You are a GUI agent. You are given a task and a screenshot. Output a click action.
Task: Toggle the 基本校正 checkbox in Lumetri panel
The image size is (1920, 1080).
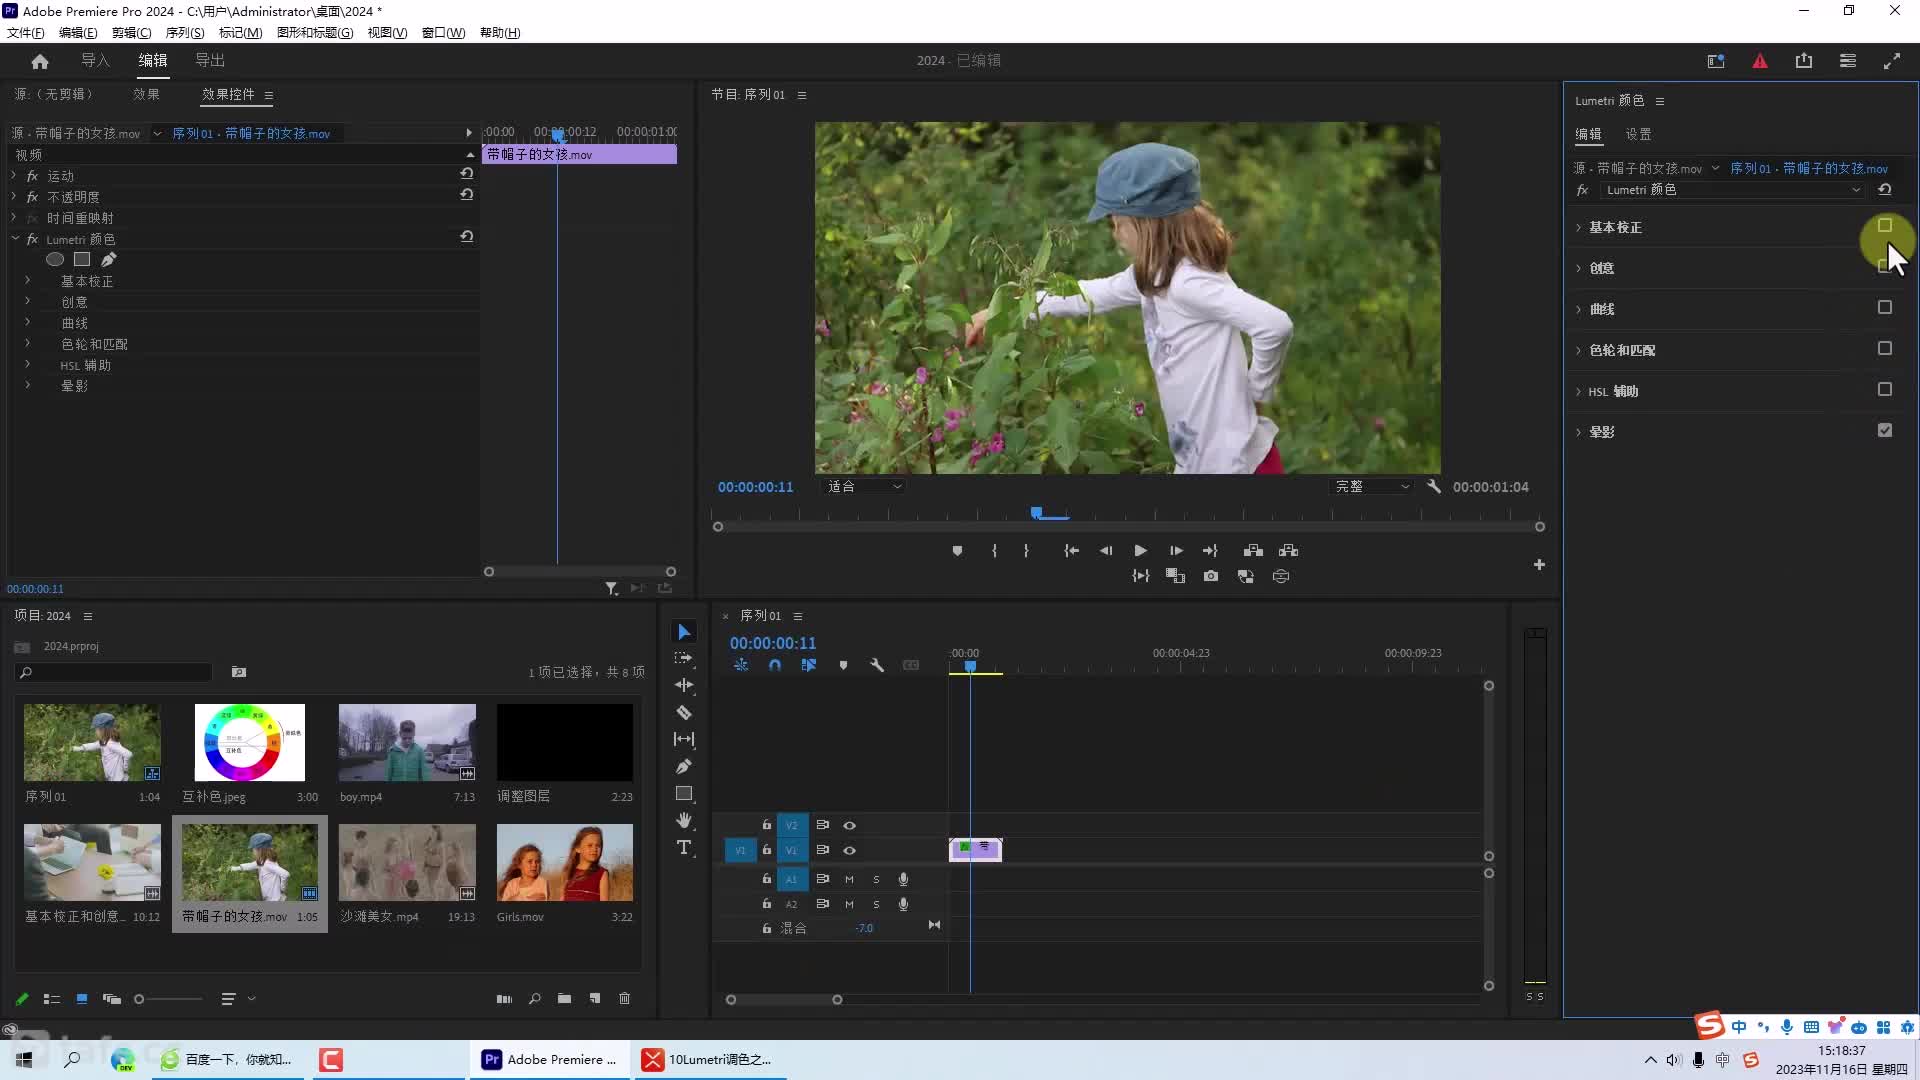1885,226
